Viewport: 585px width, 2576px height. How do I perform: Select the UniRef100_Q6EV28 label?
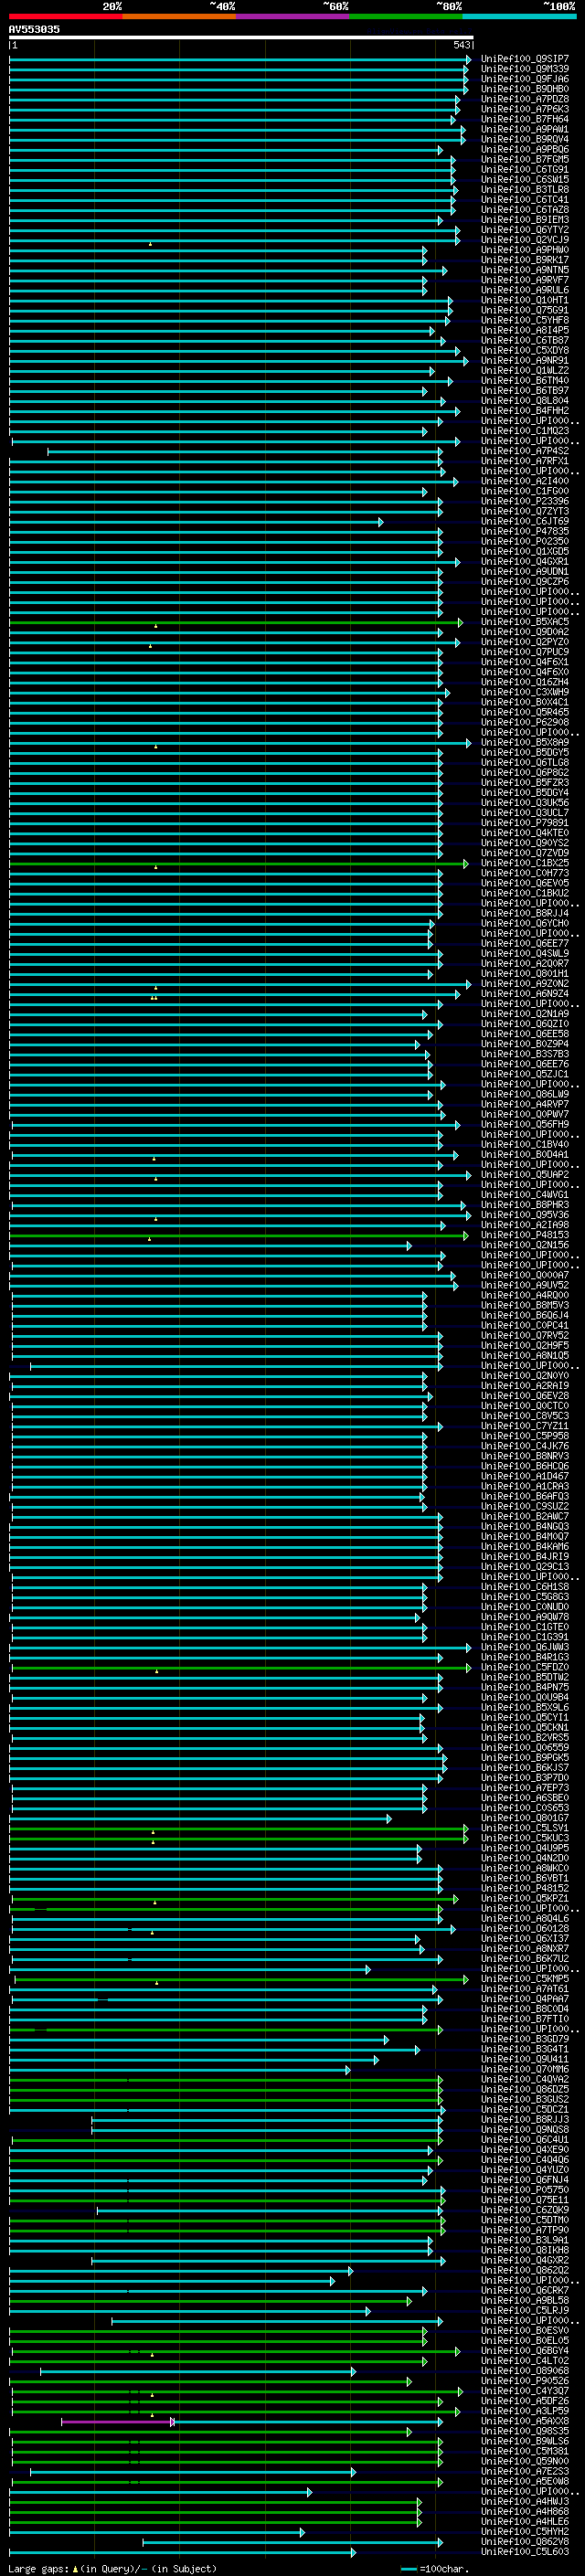click(x=525, y=1396)
